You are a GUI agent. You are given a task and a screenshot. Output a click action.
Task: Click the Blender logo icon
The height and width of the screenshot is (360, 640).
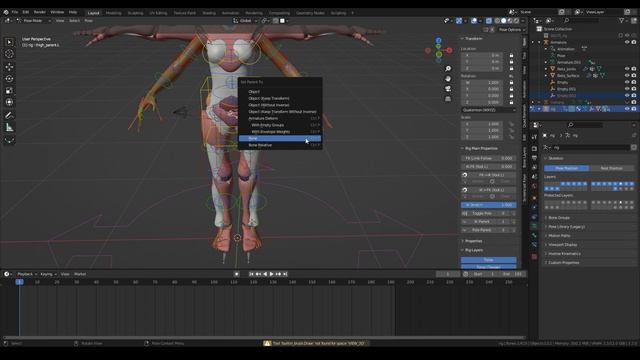click(x=6, y=12)
